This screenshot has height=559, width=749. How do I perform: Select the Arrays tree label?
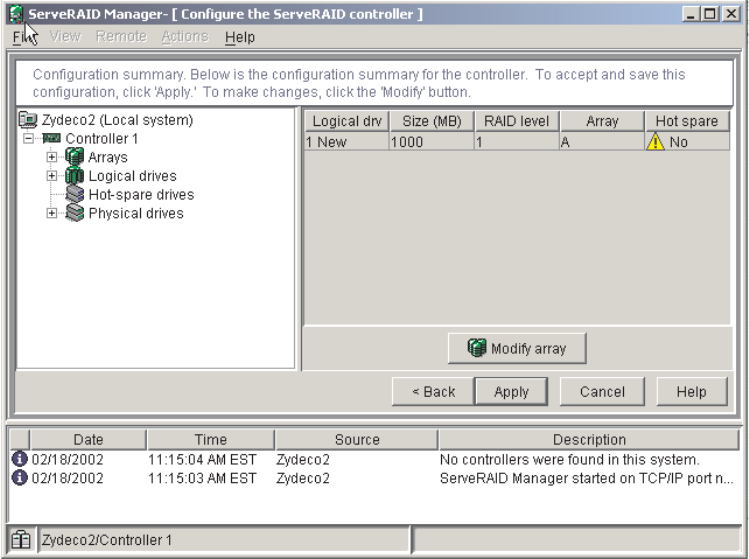[x=108, y=157]
